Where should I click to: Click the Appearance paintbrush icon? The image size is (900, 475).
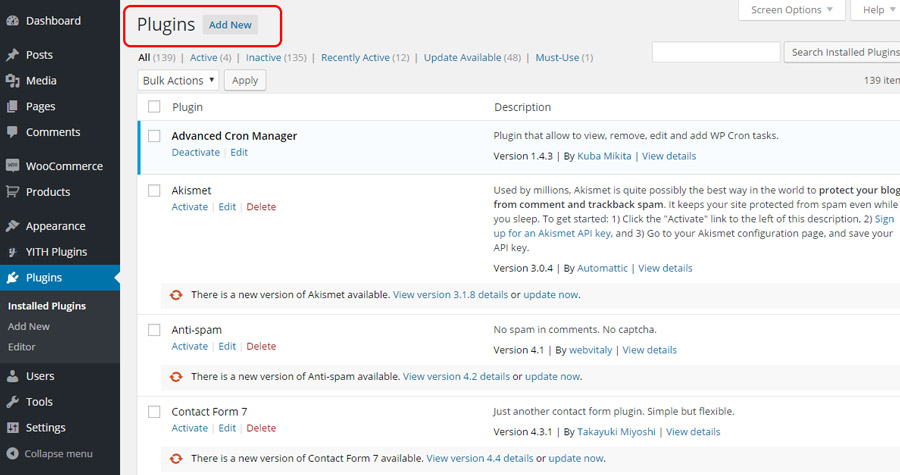pyautogui.click(x=12, y=226)
